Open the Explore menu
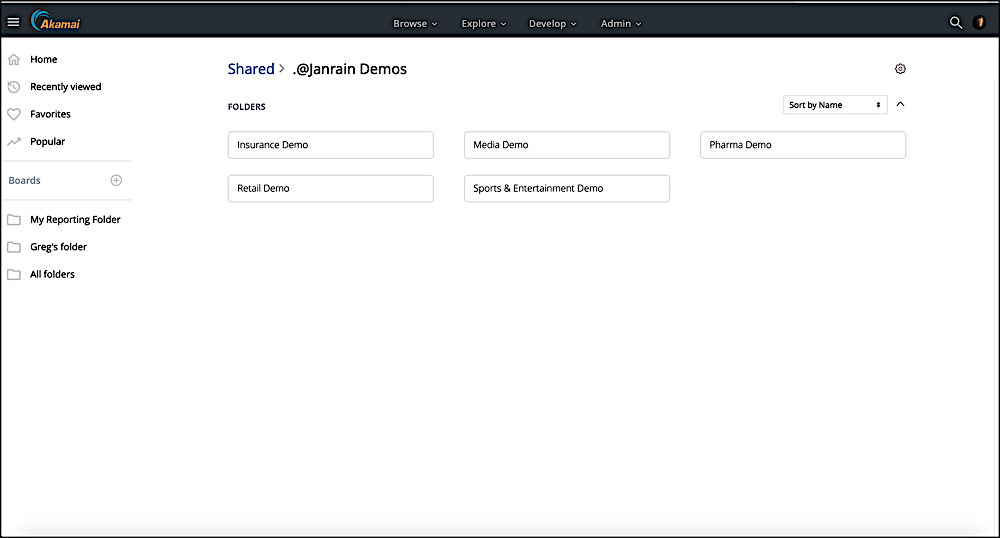Screen dimensions: 1000x538 pos(484,23)
